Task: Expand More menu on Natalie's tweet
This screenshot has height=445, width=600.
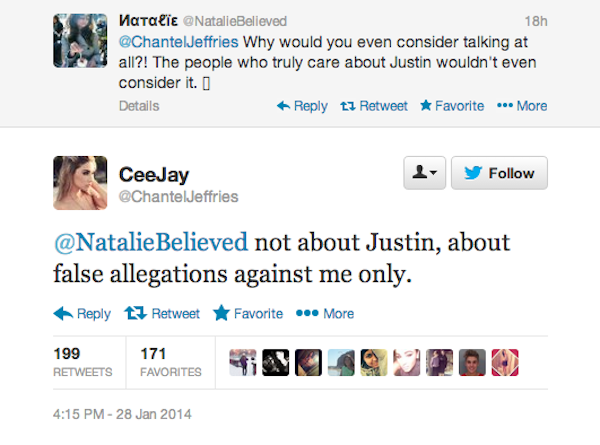Action: point(521,105)
